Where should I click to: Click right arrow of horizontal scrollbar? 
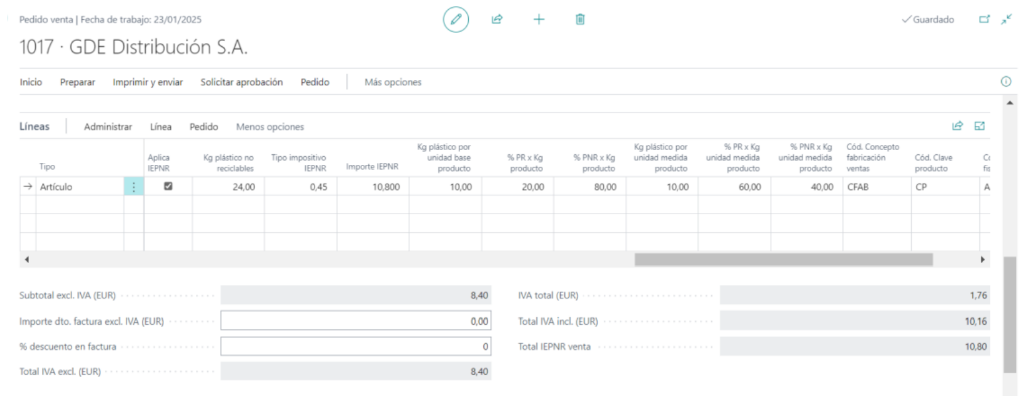[982, 259]
